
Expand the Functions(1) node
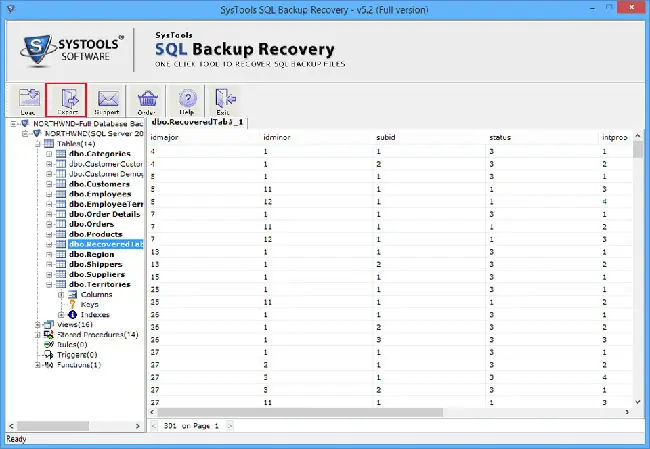pos(37,365)
